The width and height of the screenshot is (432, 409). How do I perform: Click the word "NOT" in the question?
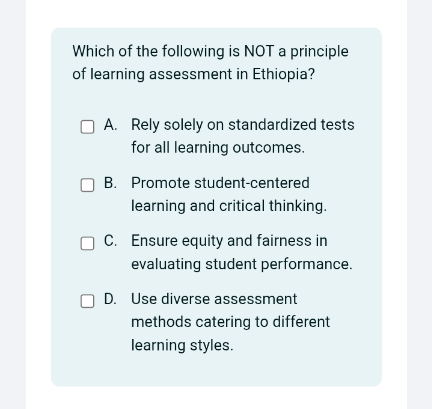259,51
